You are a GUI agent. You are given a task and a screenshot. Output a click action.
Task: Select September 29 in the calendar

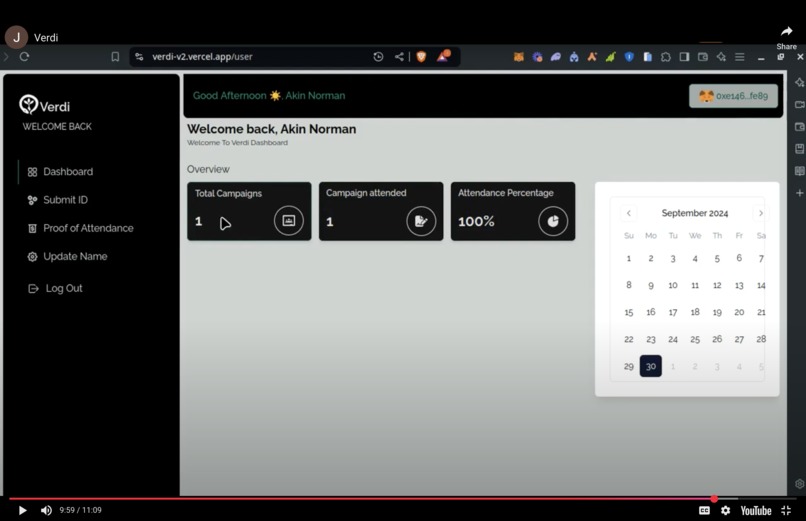tap(629, 366)
